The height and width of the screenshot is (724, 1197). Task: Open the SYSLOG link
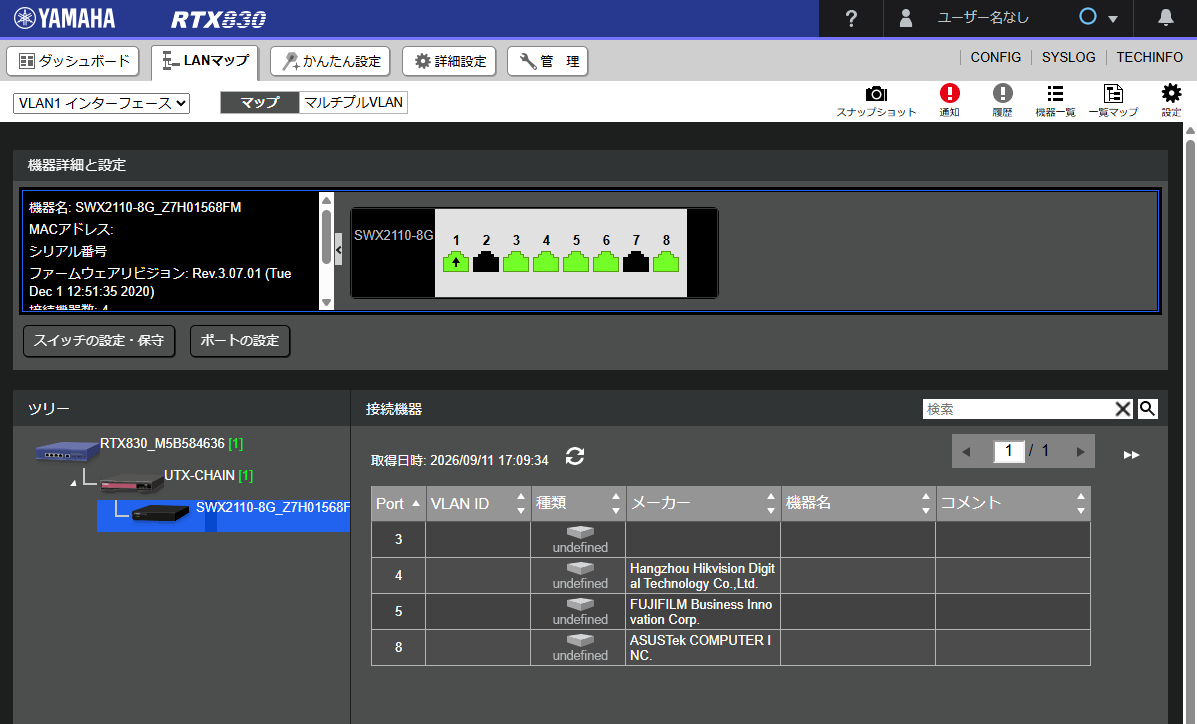click(x=1069, y=57)
